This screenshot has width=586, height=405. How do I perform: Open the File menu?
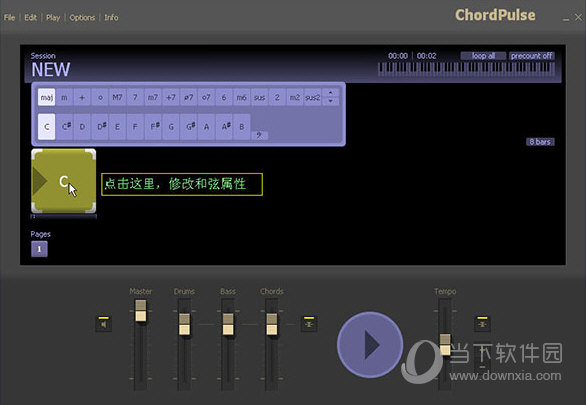(x=9, y=18)
